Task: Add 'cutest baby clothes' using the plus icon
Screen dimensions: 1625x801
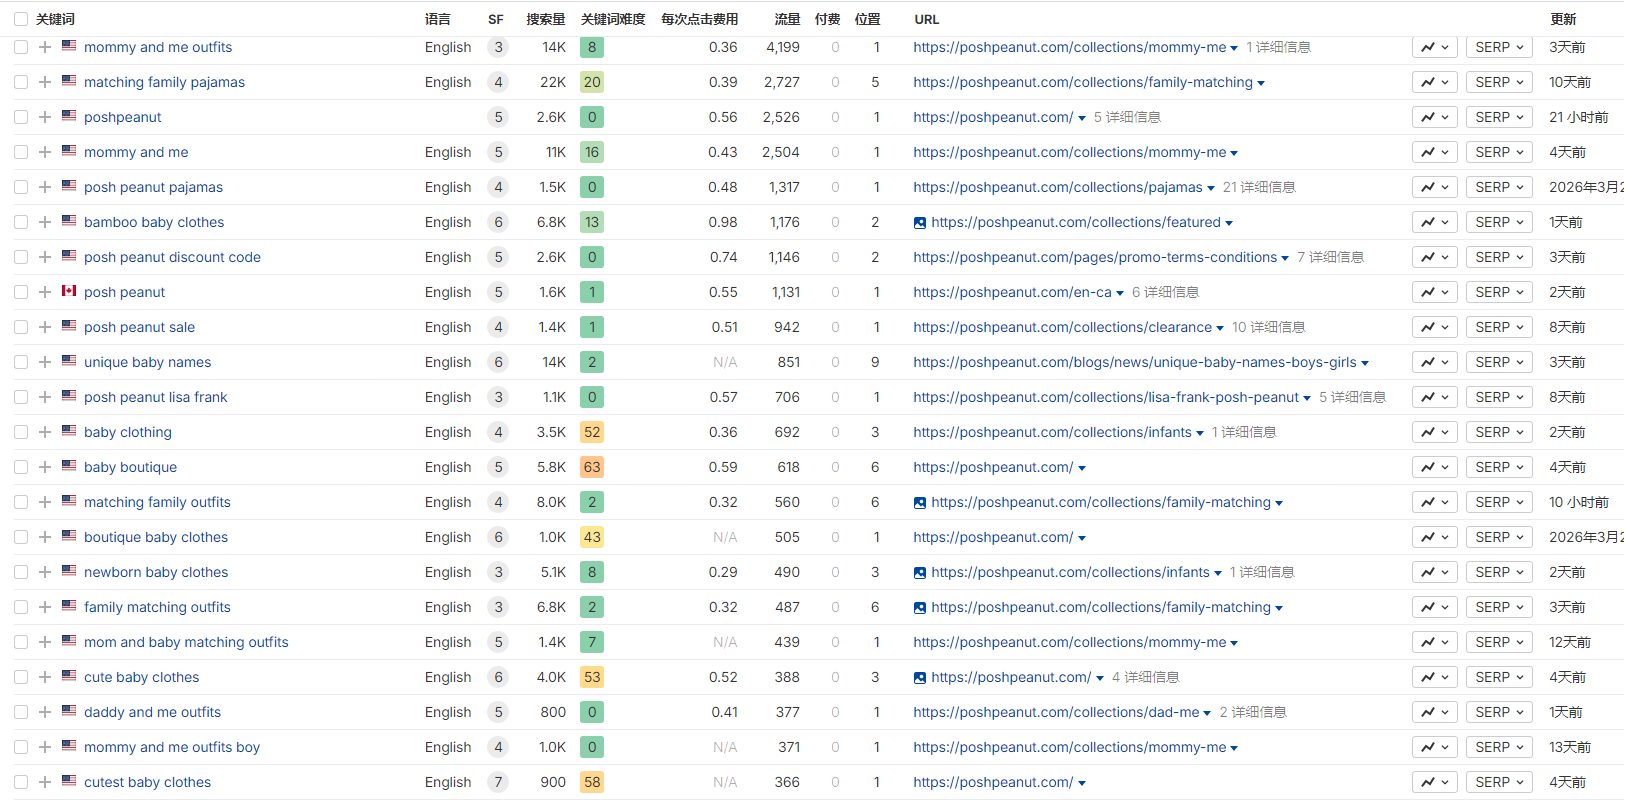Action: [x=45, y=782]
